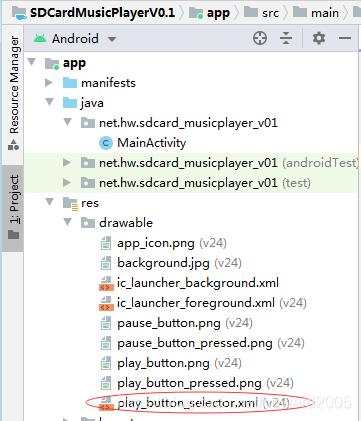Screen dimensions: 361x421
Task: Select ic_launcher_background.xml file
Action: 198,283
